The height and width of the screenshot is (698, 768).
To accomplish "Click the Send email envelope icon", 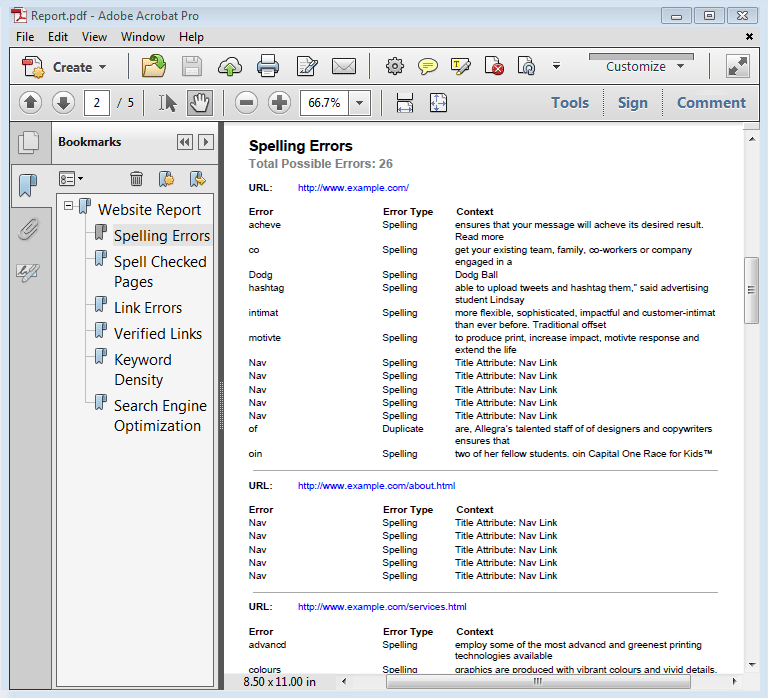I will tap(344, 66).
